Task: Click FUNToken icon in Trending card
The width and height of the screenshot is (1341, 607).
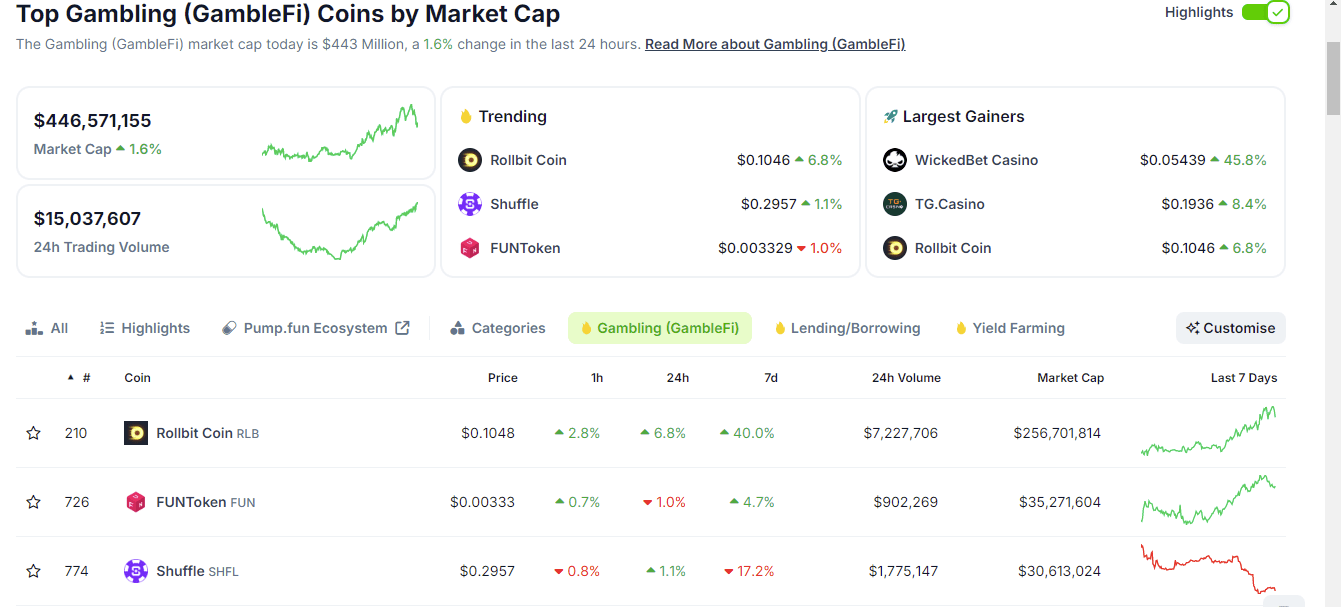Action: pos(470,248)
